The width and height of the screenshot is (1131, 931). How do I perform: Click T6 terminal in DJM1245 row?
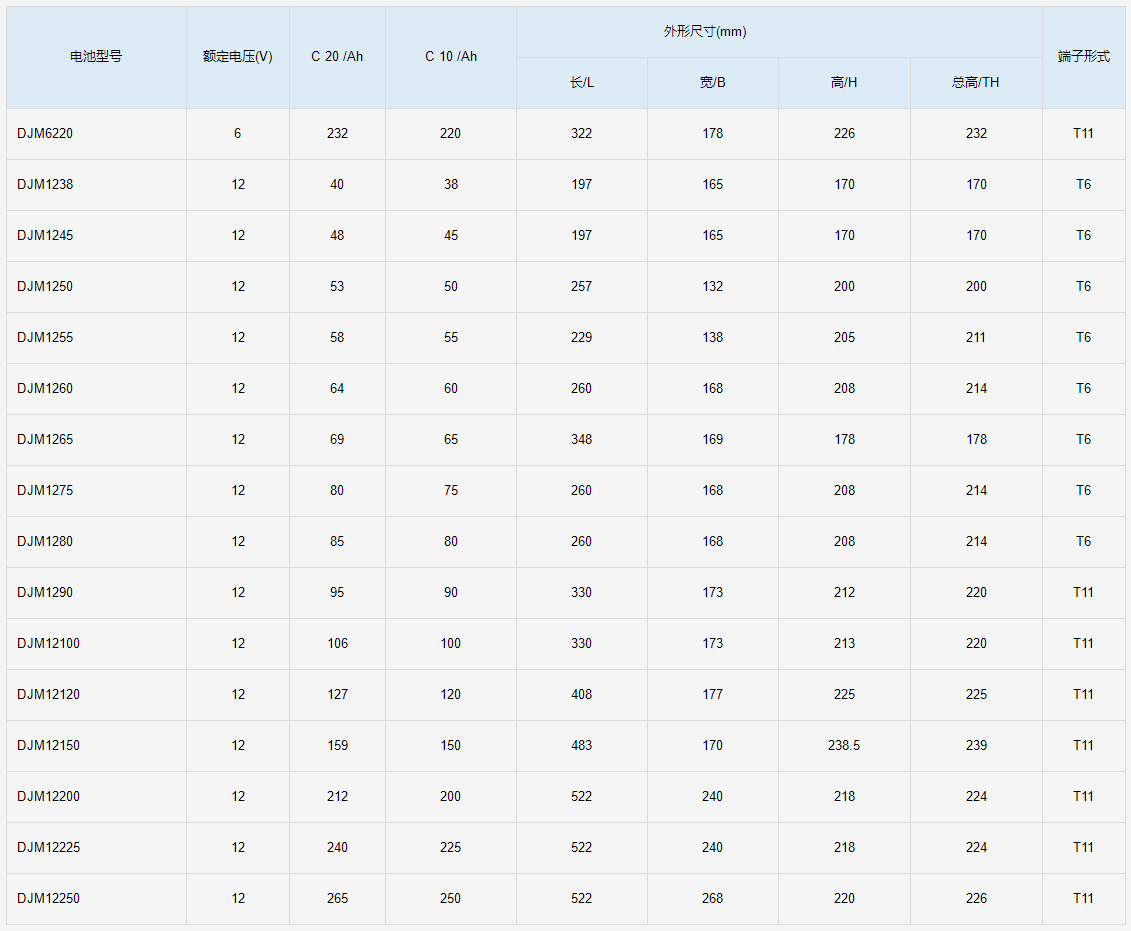1083,236
